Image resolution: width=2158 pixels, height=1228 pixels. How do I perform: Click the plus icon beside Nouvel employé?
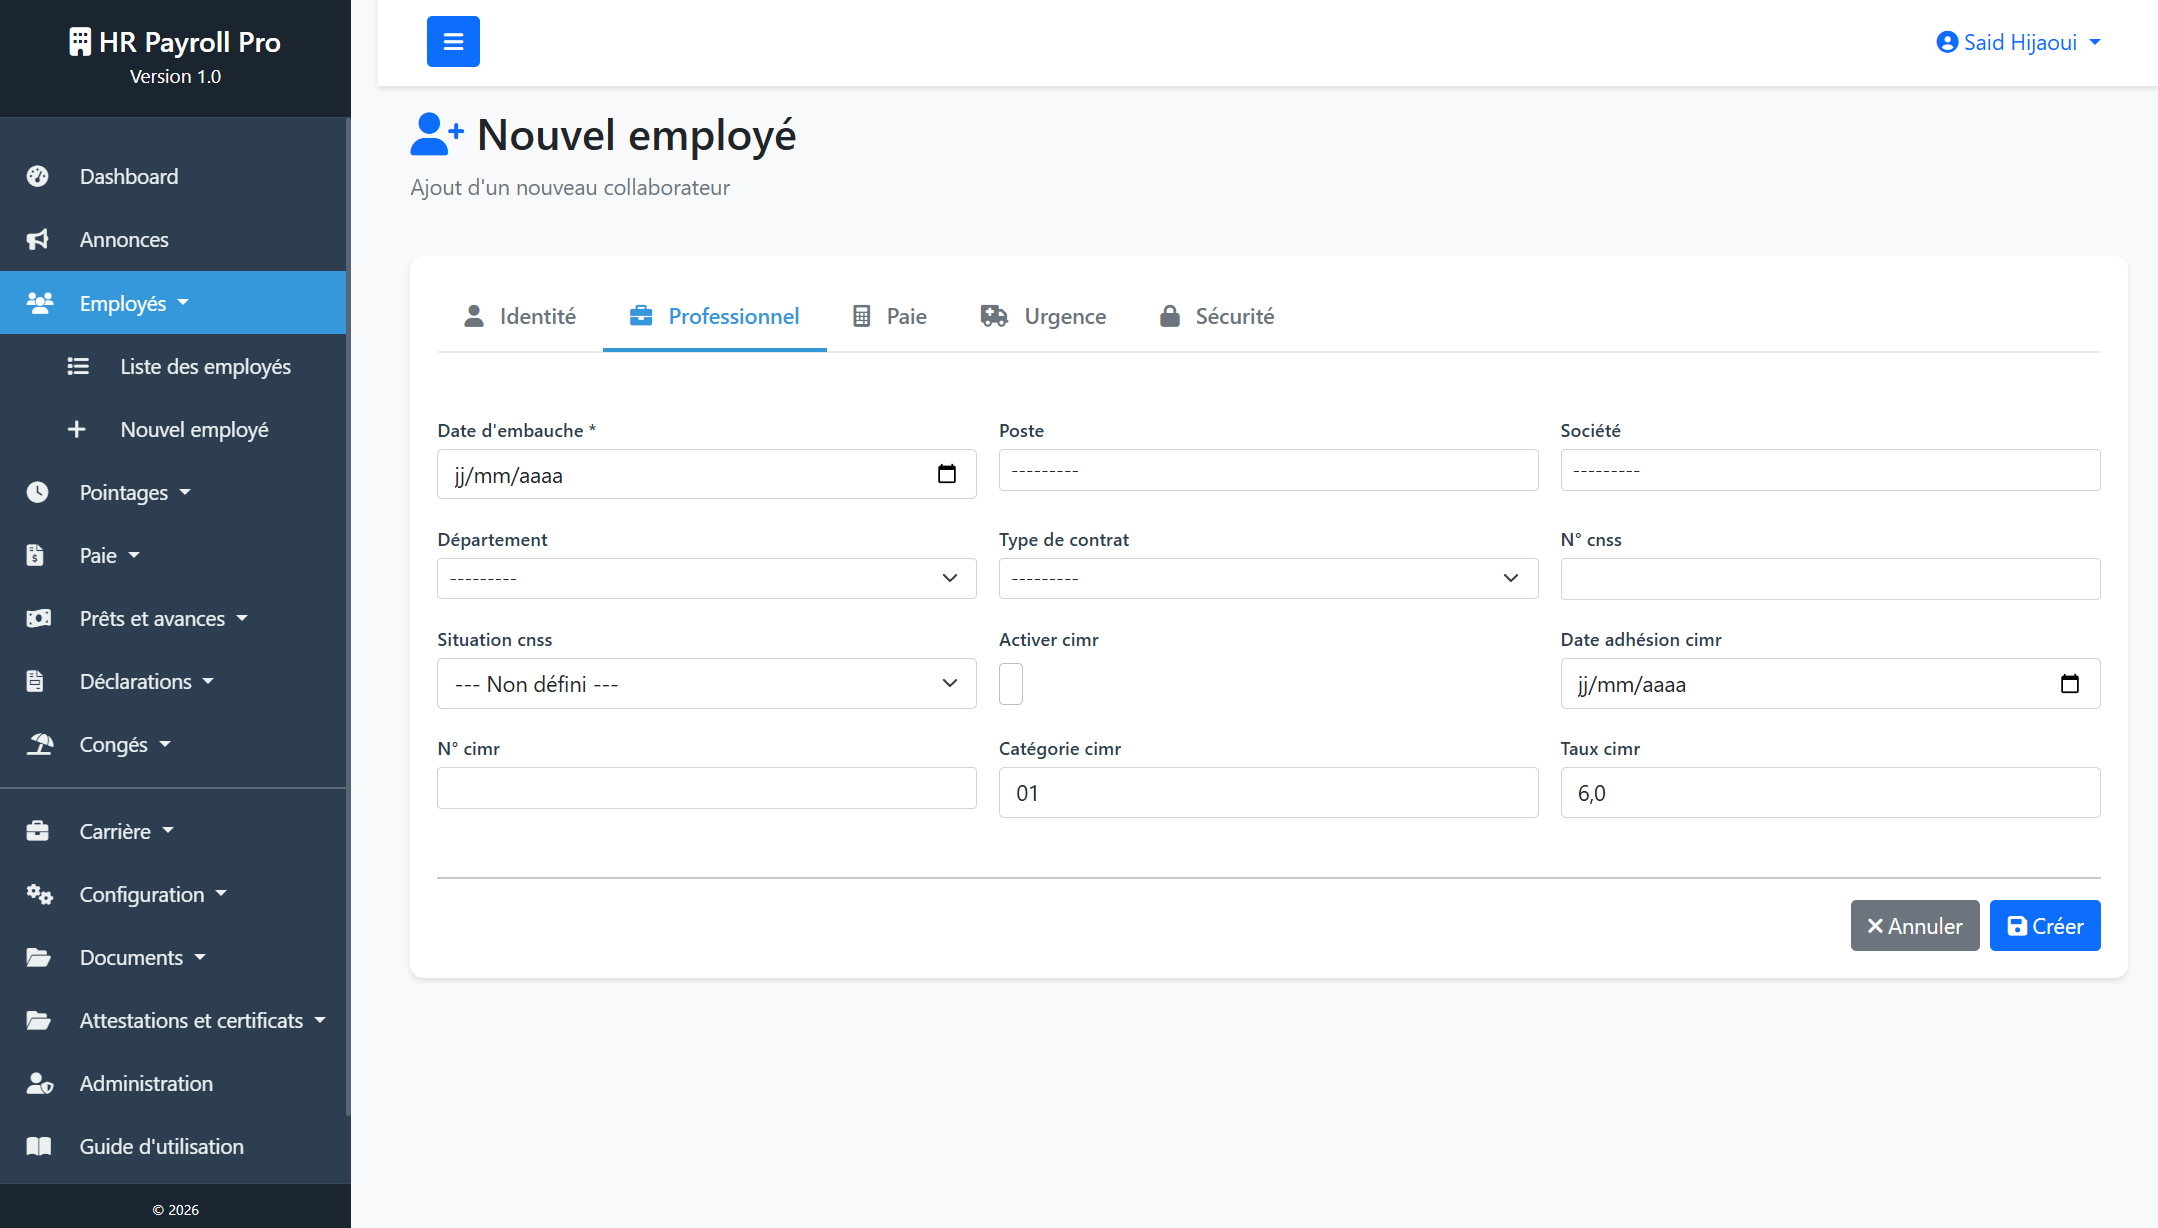tap(77, 430)
